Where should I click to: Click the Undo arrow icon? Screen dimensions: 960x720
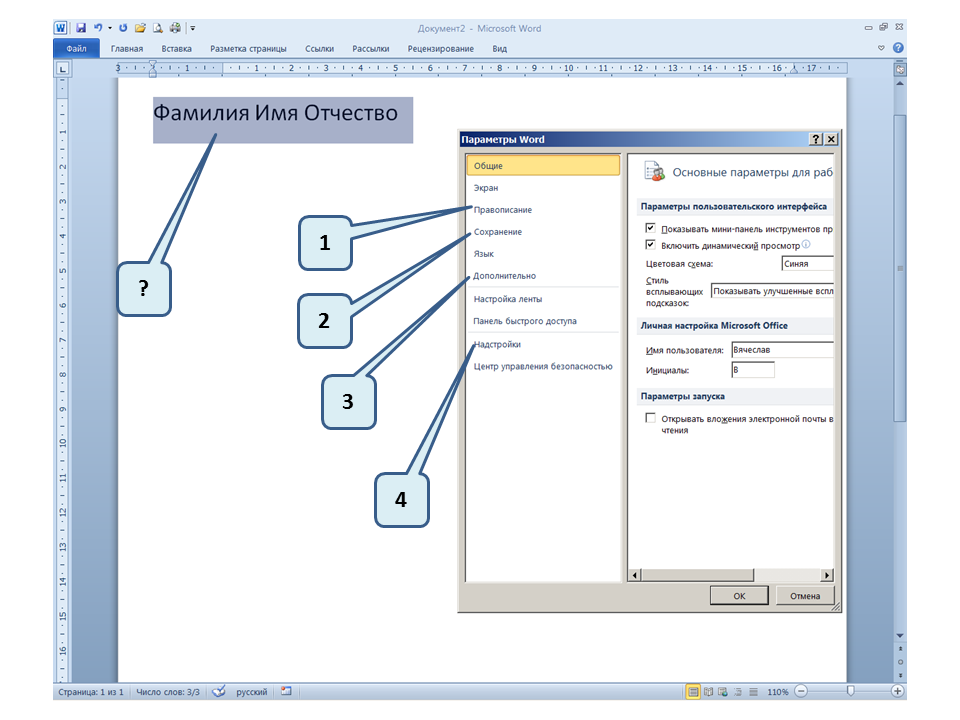97,29
